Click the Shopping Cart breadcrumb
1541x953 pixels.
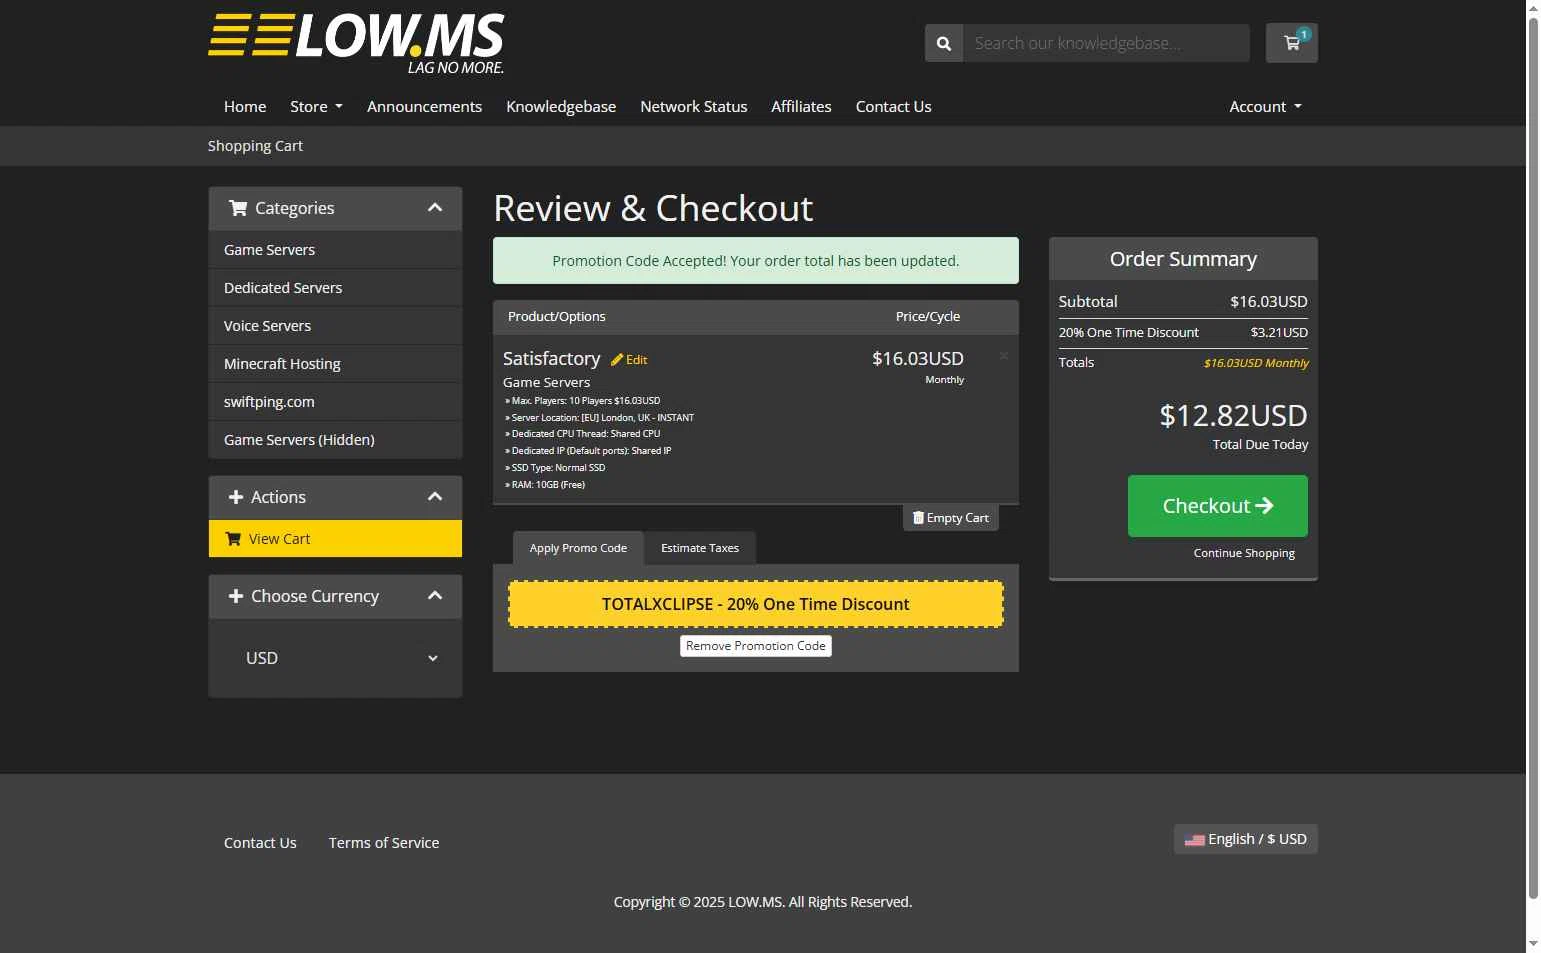[255, 146]
